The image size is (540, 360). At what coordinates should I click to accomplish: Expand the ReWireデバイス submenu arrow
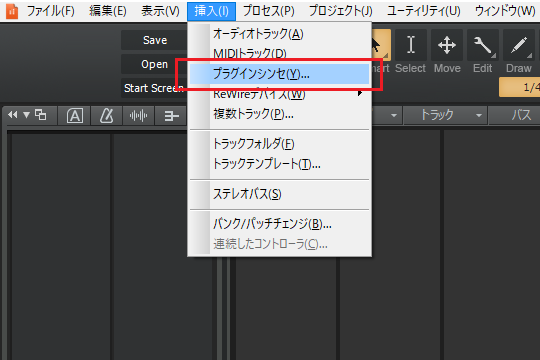click(360, 93)
